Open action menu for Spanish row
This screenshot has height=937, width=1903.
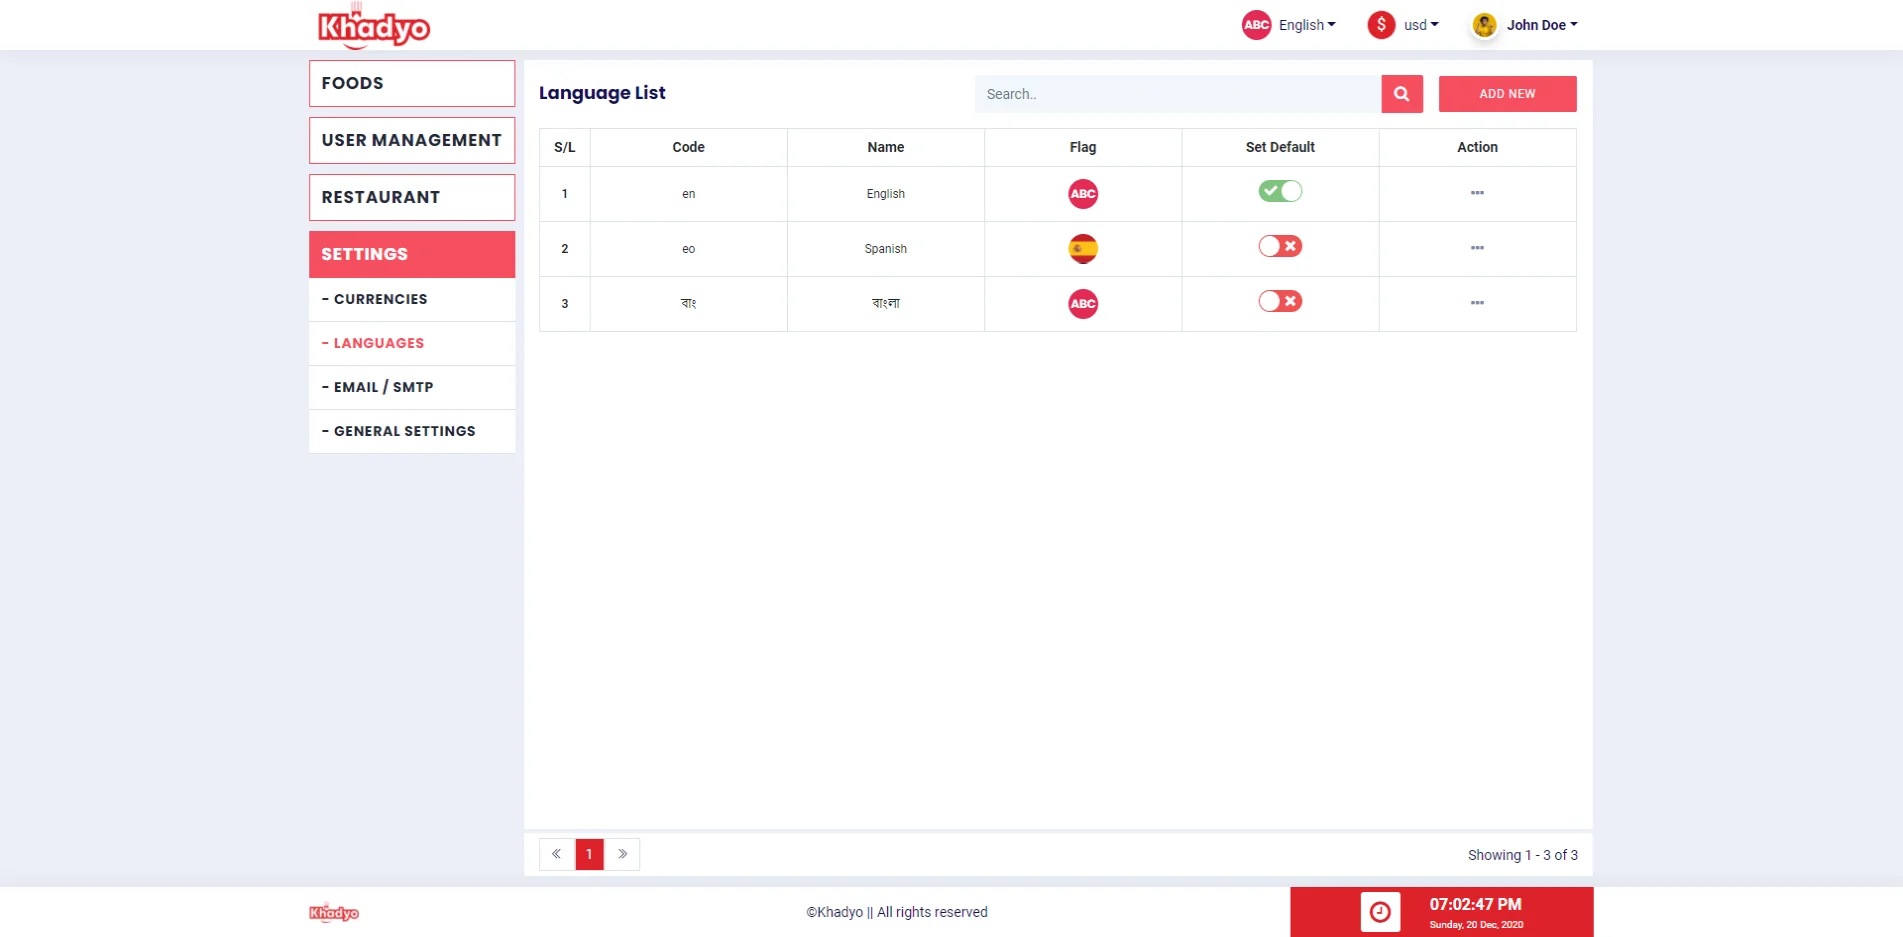click(x=1477, y=248)
